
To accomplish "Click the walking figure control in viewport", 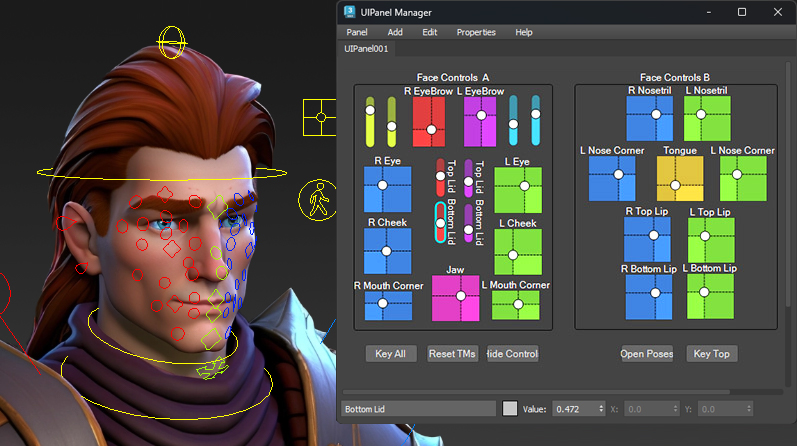I will pos(318,199).
